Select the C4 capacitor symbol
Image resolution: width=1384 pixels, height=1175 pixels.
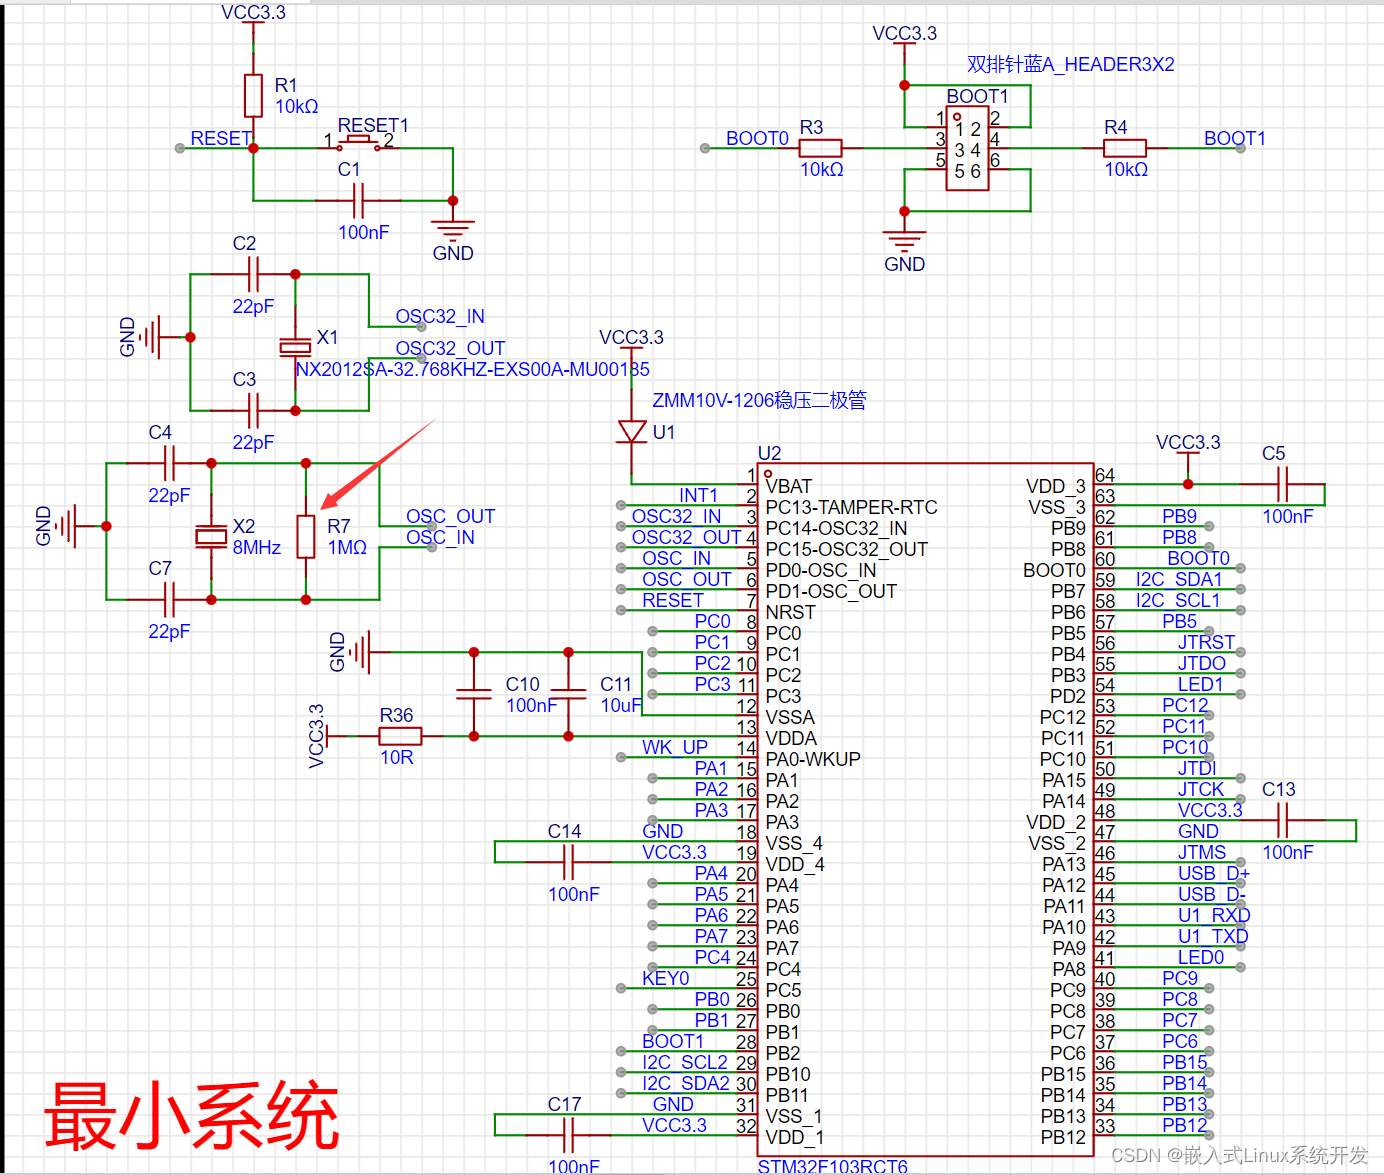point(169,463)
